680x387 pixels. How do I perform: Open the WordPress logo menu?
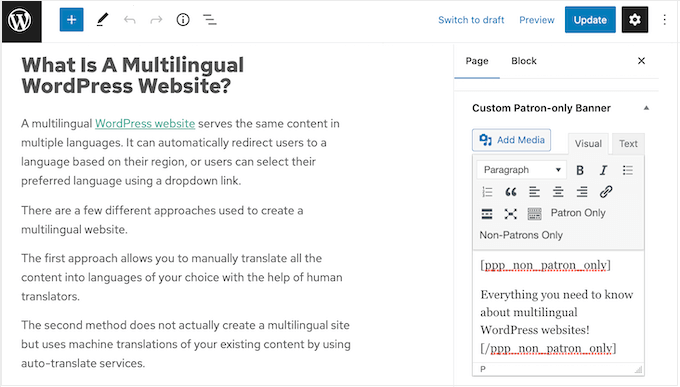click(21, 21)
